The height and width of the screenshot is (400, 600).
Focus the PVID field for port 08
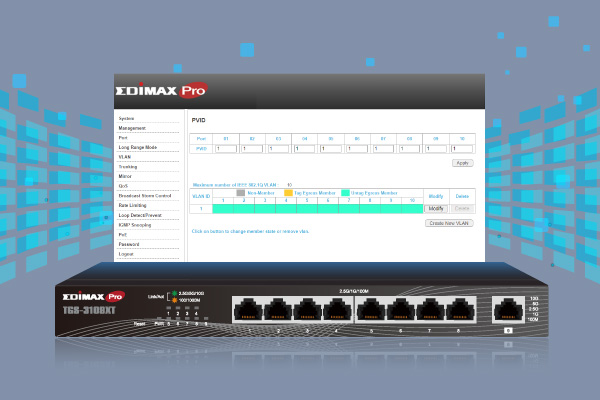409,149
